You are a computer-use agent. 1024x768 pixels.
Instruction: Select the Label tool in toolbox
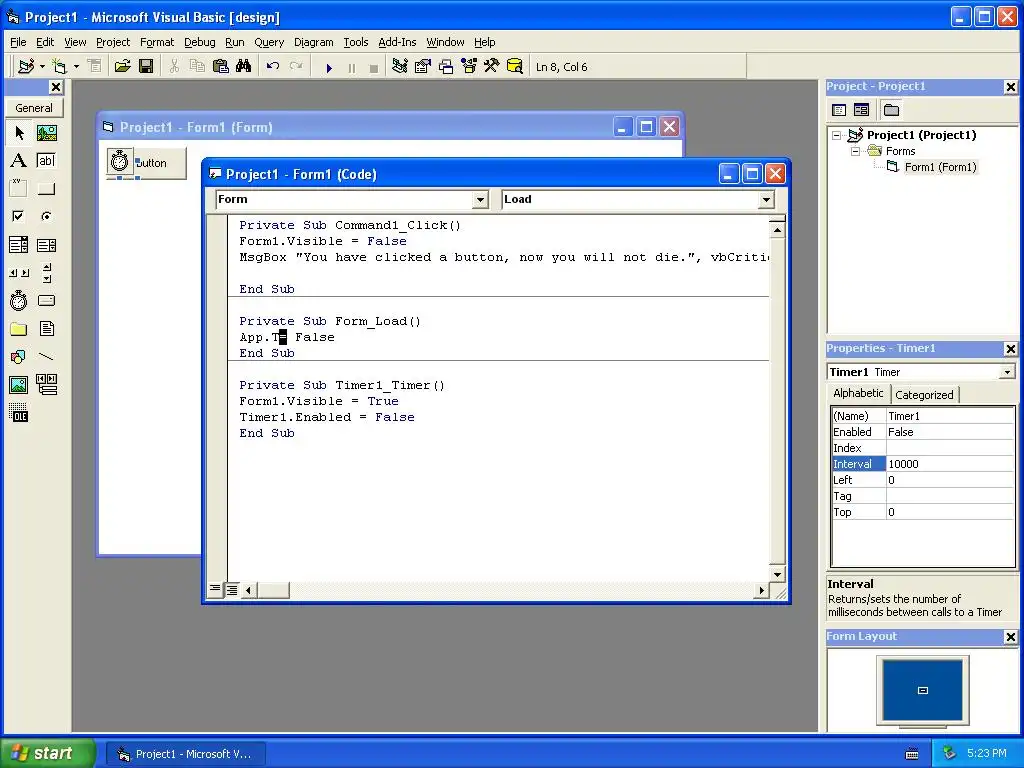pos(19,161)
